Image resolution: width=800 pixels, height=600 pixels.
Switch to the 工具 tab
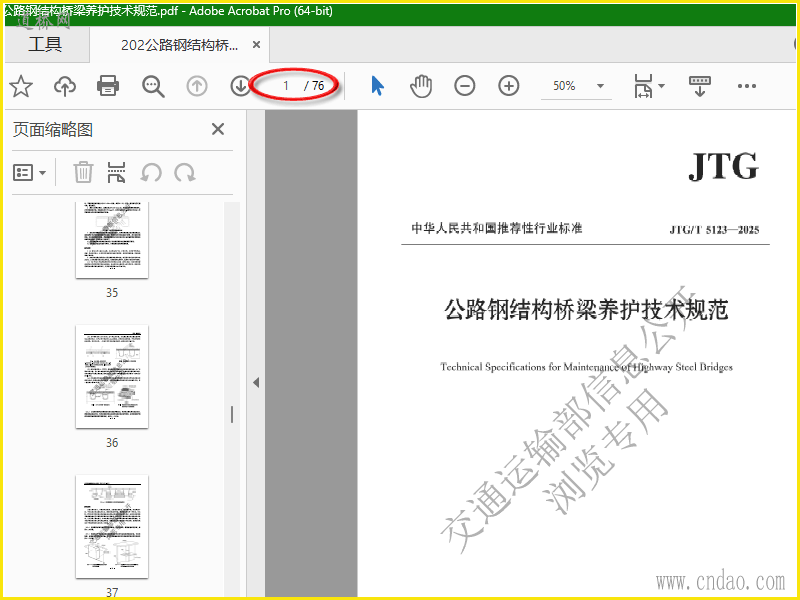tap(45, 44)
